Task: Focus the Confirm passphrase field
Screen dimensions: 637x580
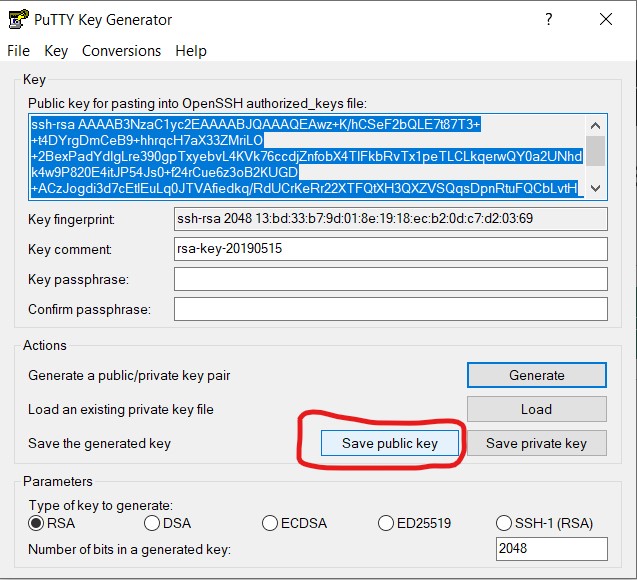Action: click(x=391, y=309)
